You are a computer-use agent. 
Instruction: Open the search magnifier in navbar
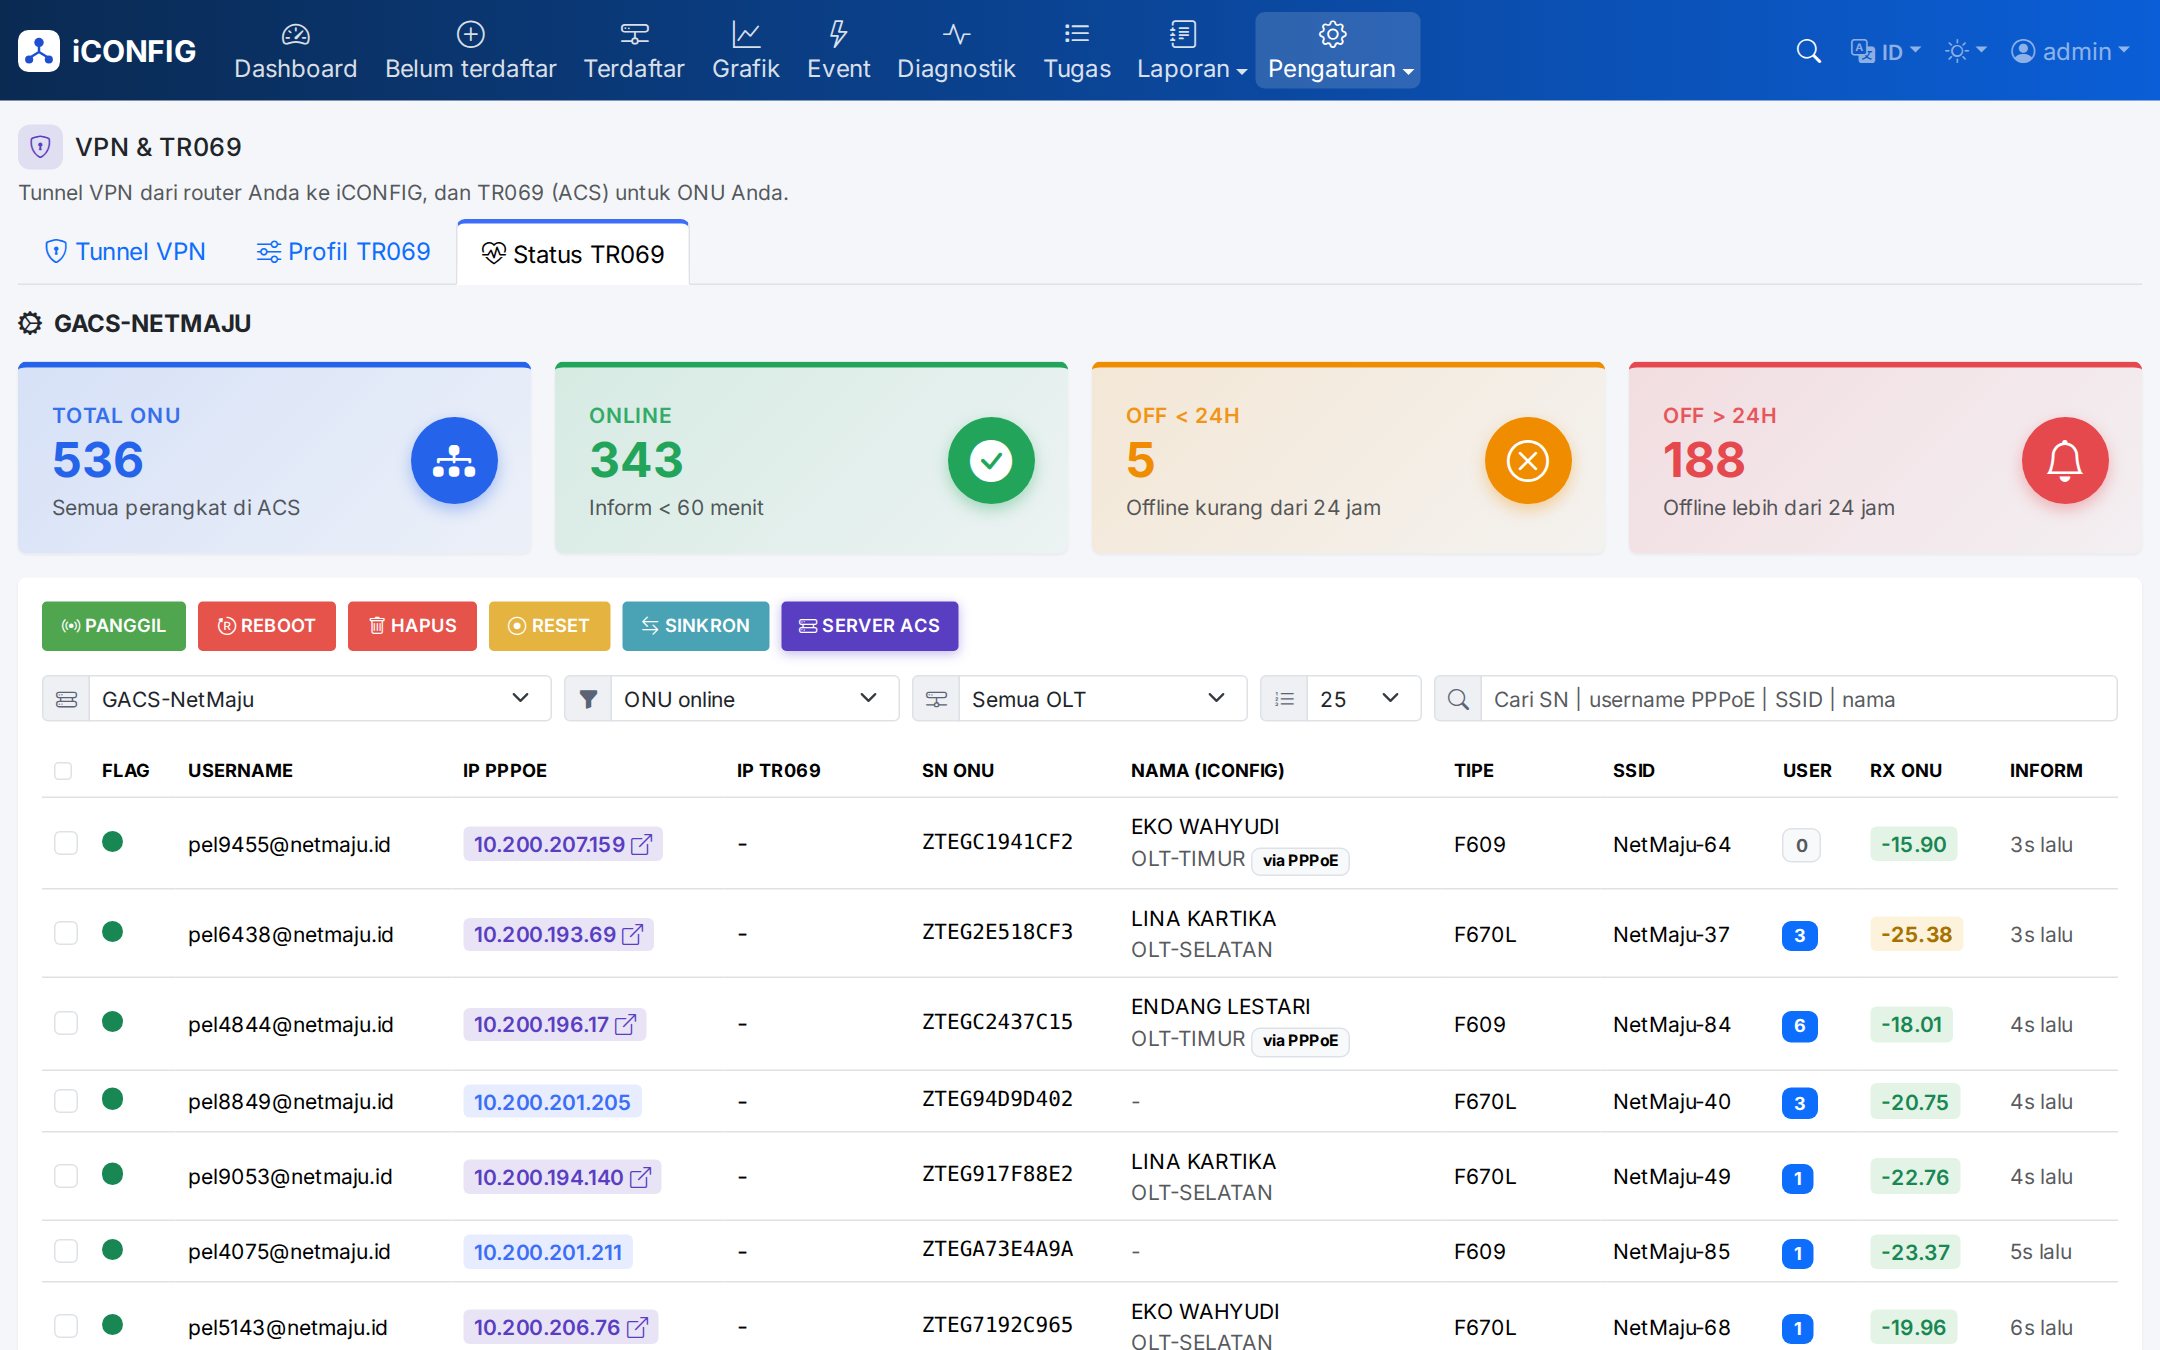coord(1808,51)
